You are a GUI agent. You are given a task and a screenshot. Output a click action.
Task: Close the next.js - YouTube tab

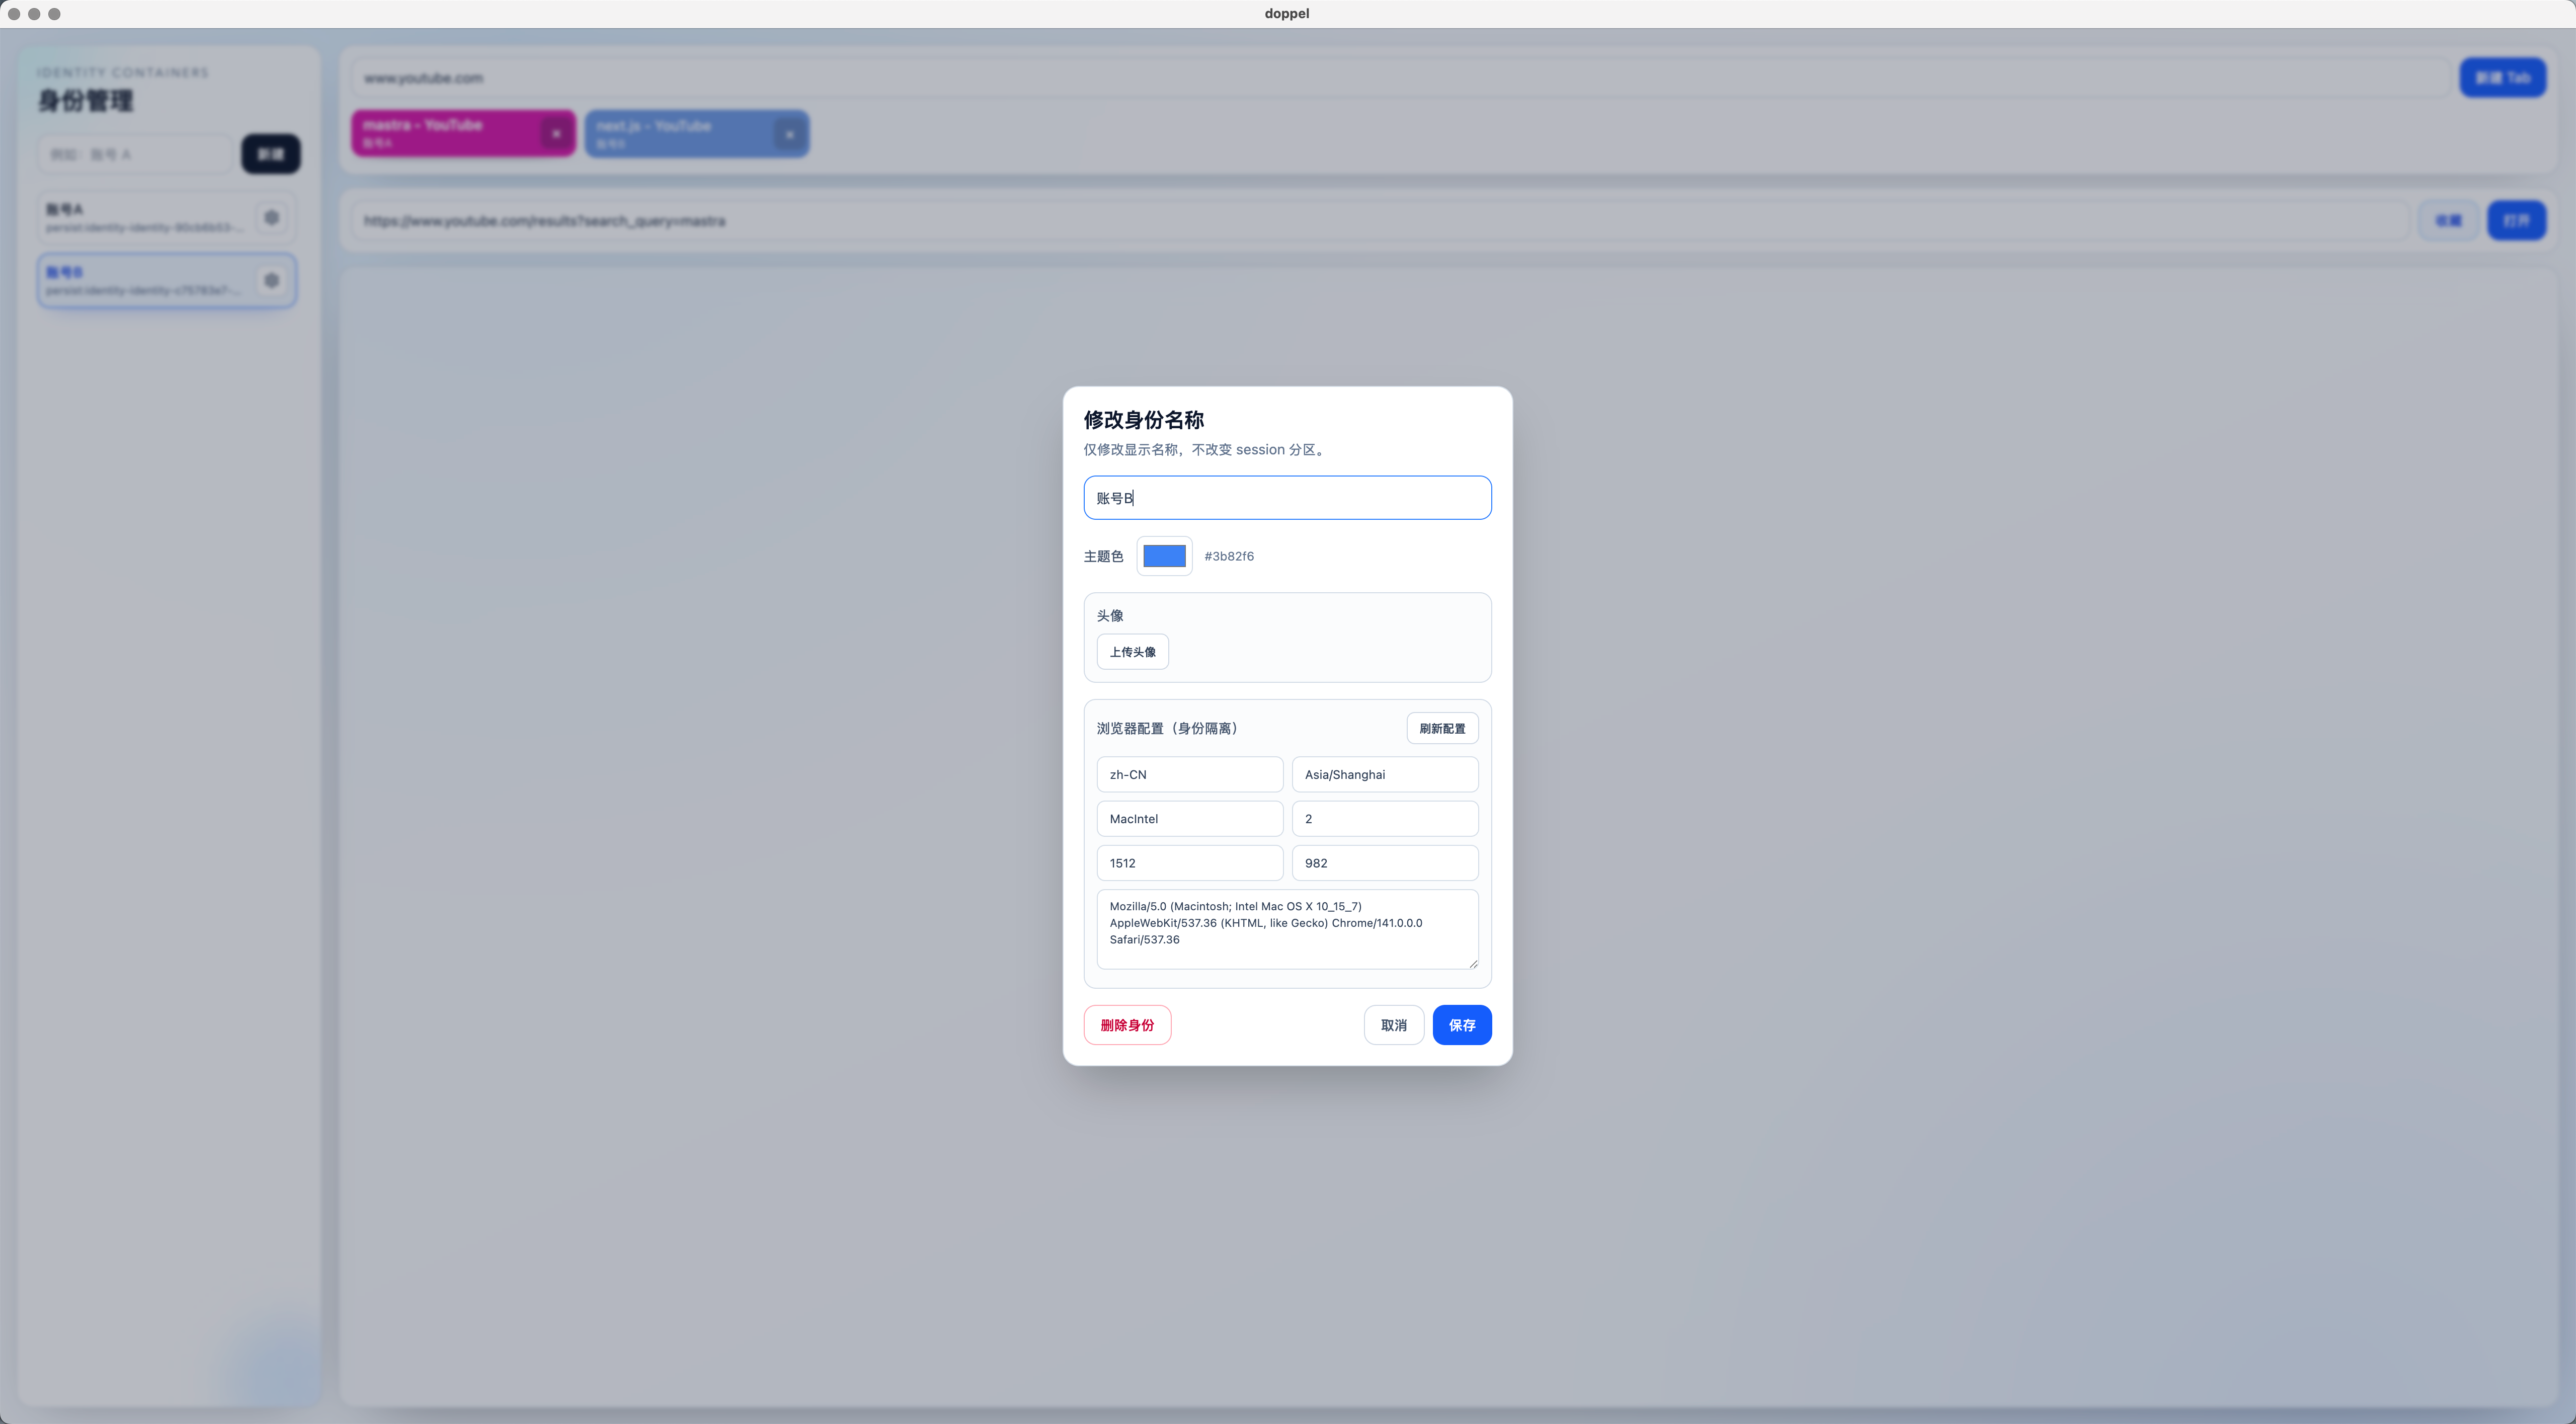pos(789,134)
